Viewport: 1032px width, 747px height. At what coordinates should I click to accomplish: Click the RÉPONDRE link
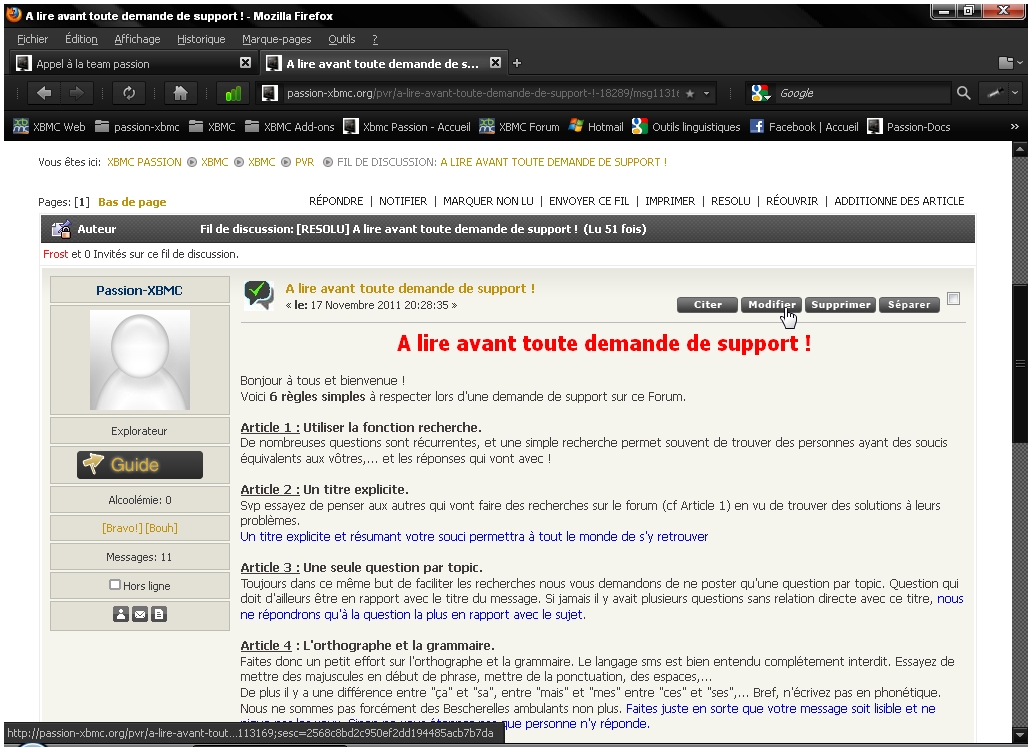click(336, 201)
